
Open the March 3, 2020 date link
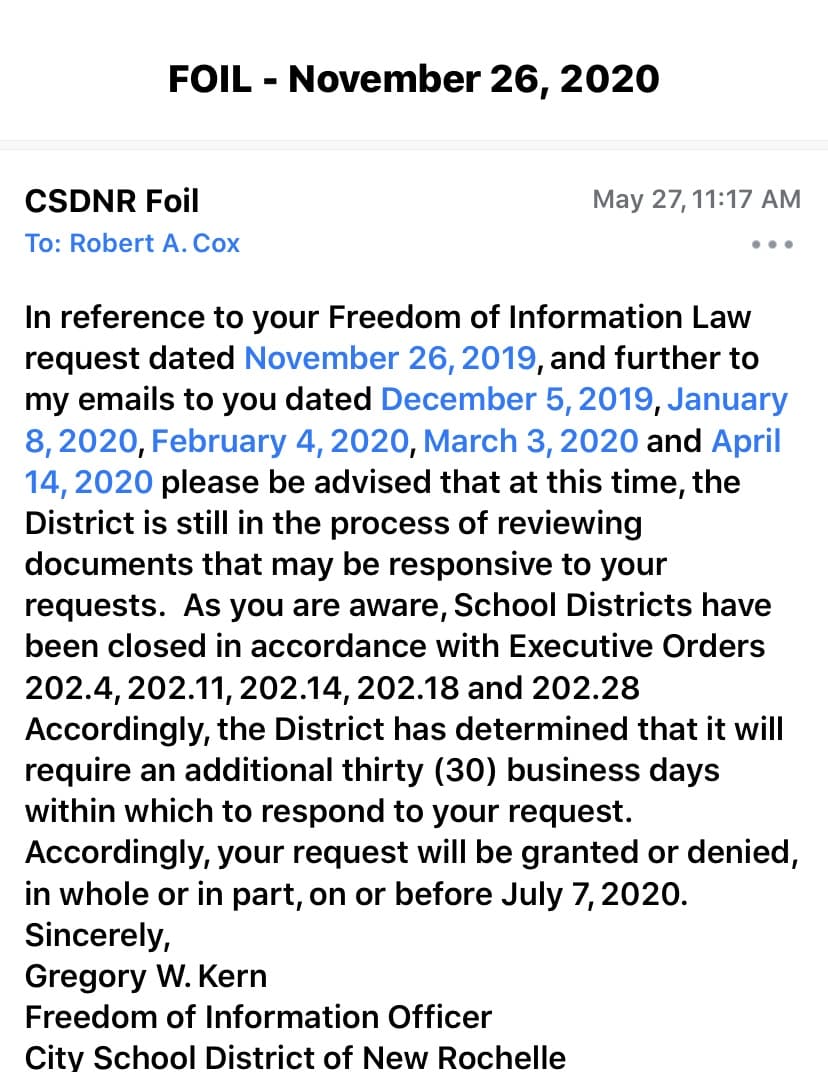(x=530, y=441)
